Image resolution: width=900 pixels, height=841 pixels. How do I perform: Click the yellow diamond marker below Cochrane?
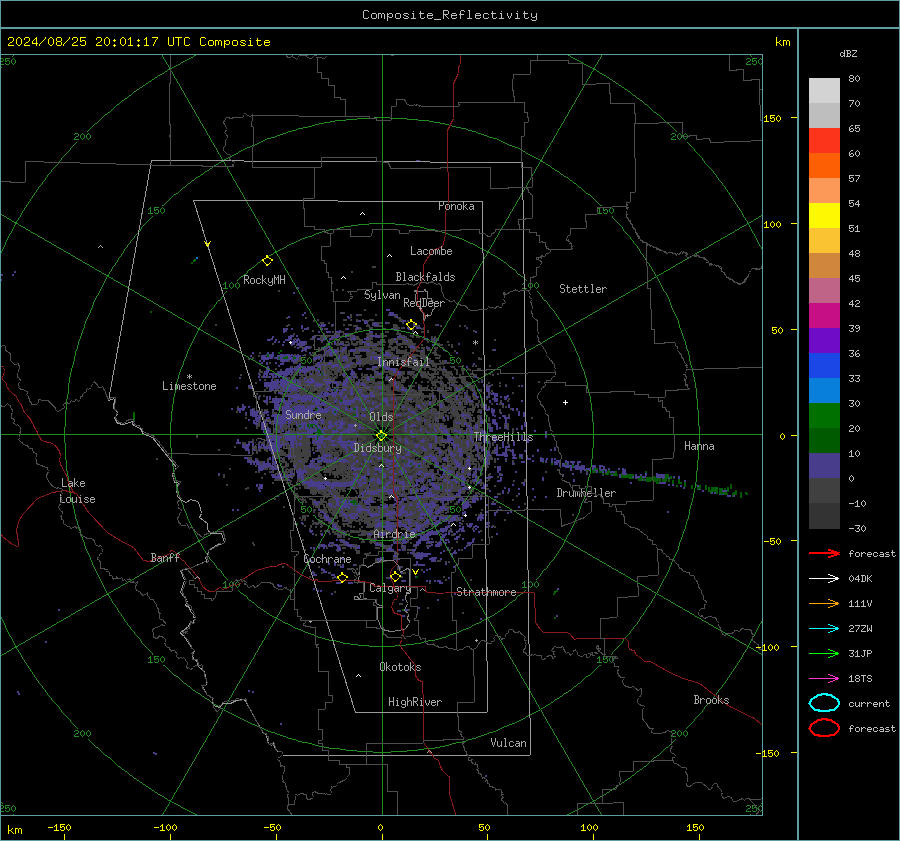coord(342,577)
